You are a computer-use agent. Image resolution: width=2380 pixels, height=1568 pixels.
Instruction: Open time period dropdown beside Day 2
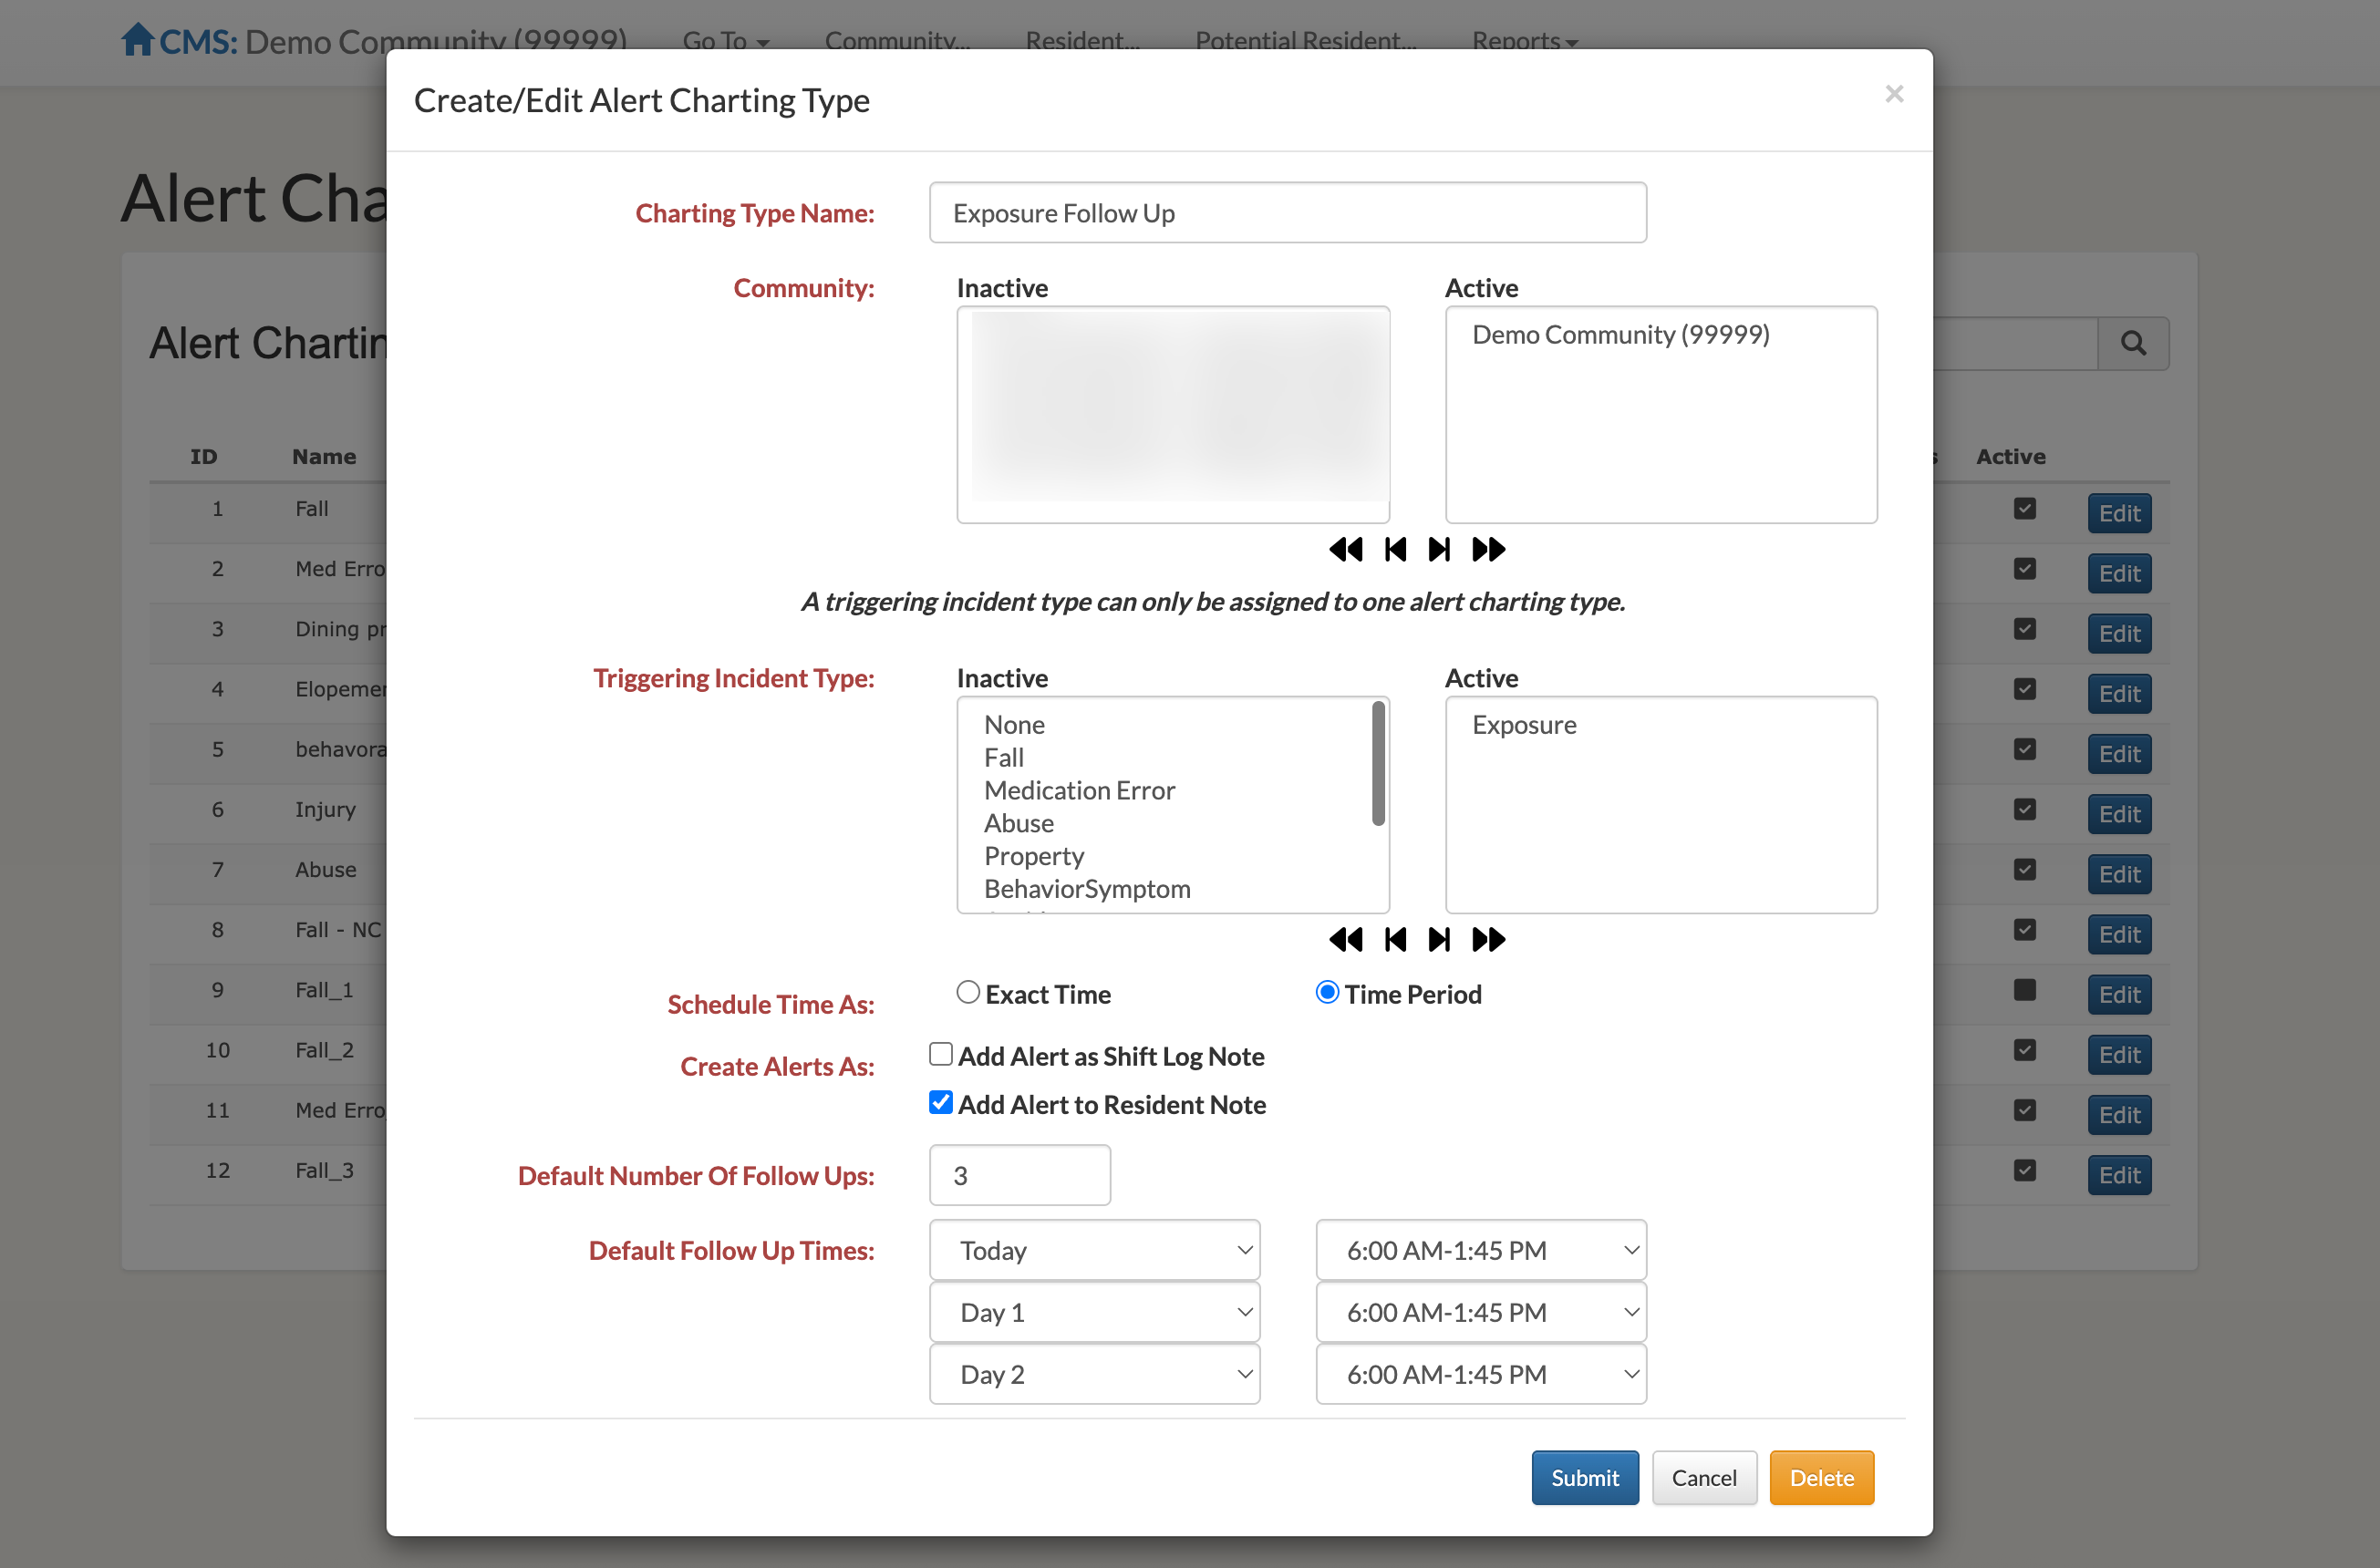click(1480, 1374)
